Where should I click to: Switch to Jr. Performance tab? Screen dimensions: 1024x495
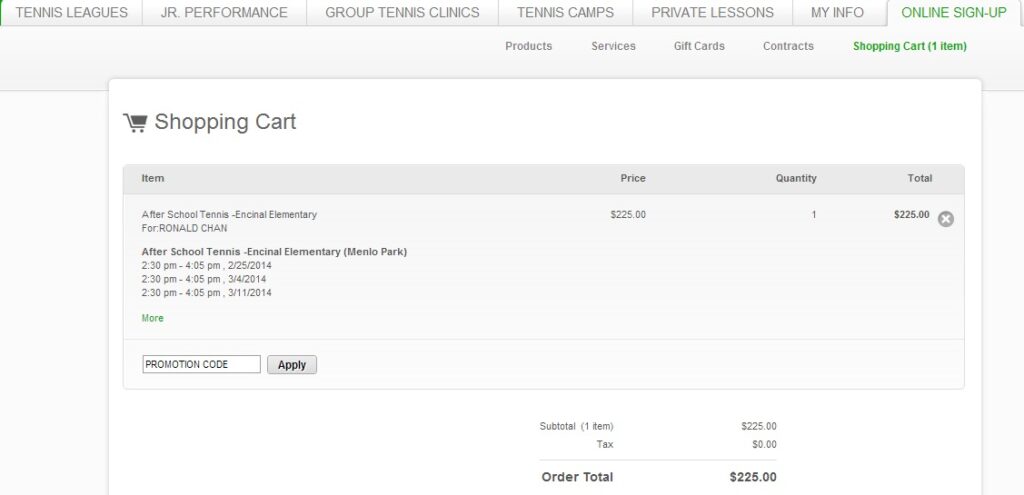224,13
